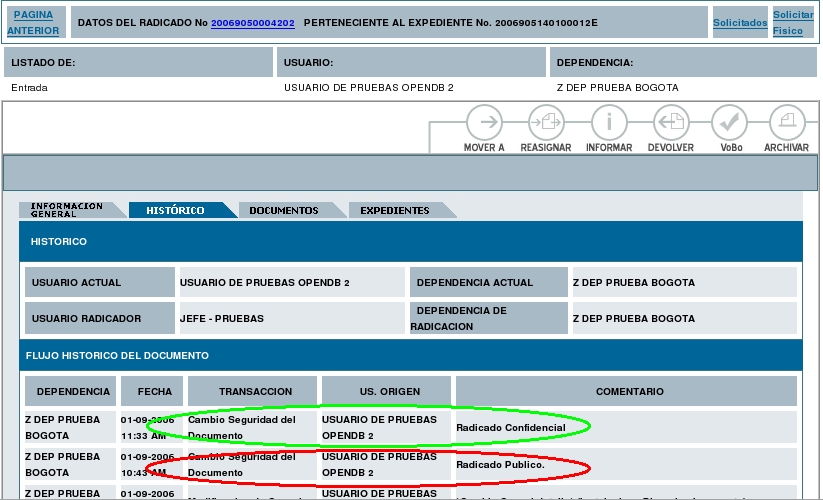Click the 'Entrada' listing value
This screenshot has width=823, height=500.
[29, 88]
